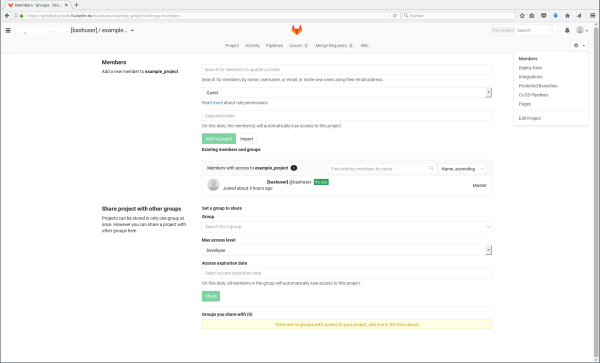Go back with the browser back arrow
600x363 pixels.
pyautogui.click(x=7, y=16)
